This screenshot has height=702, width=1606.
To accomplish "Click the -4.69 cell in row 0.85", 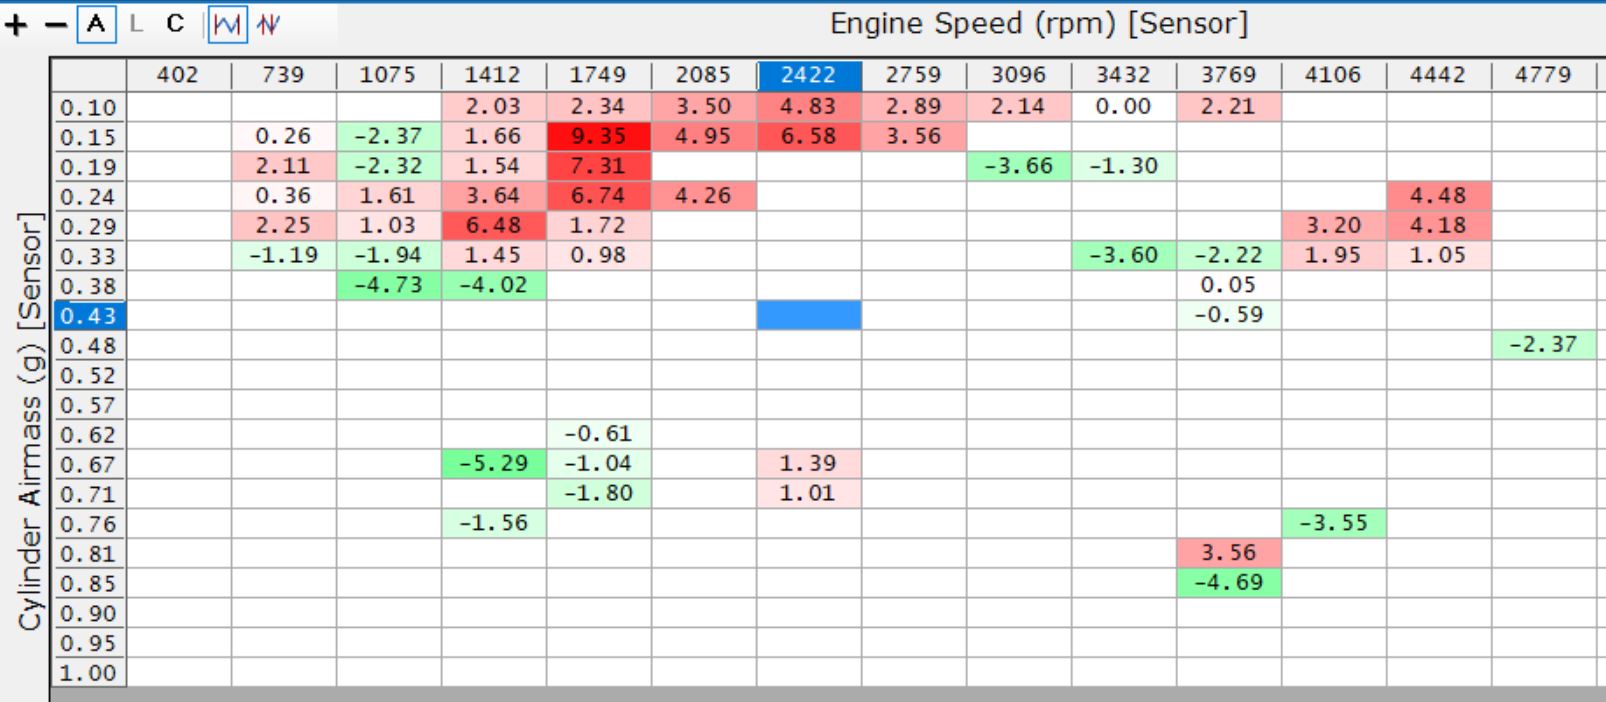I will point(1229,583).
